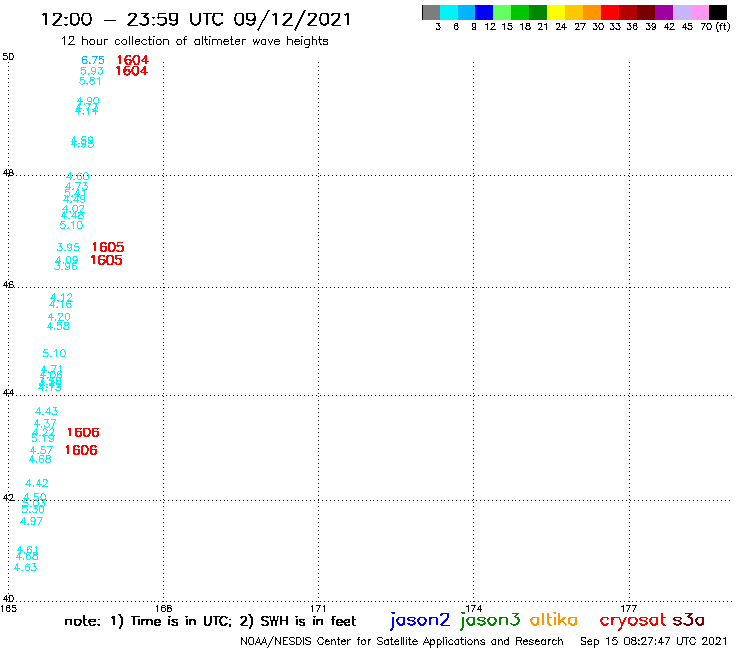Screen dimensions: 740x650
Task: Click the 1604 time label beside 6.75
Action: tap(133, 60)
